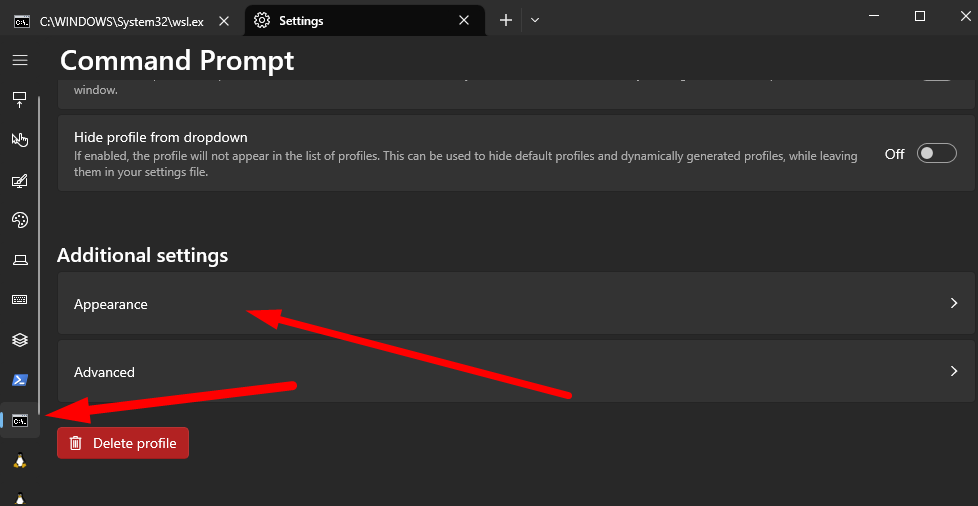This screenshot has height=506, width=978.
Task: Expand the Appearance settings row
Action: click(515, 304)
